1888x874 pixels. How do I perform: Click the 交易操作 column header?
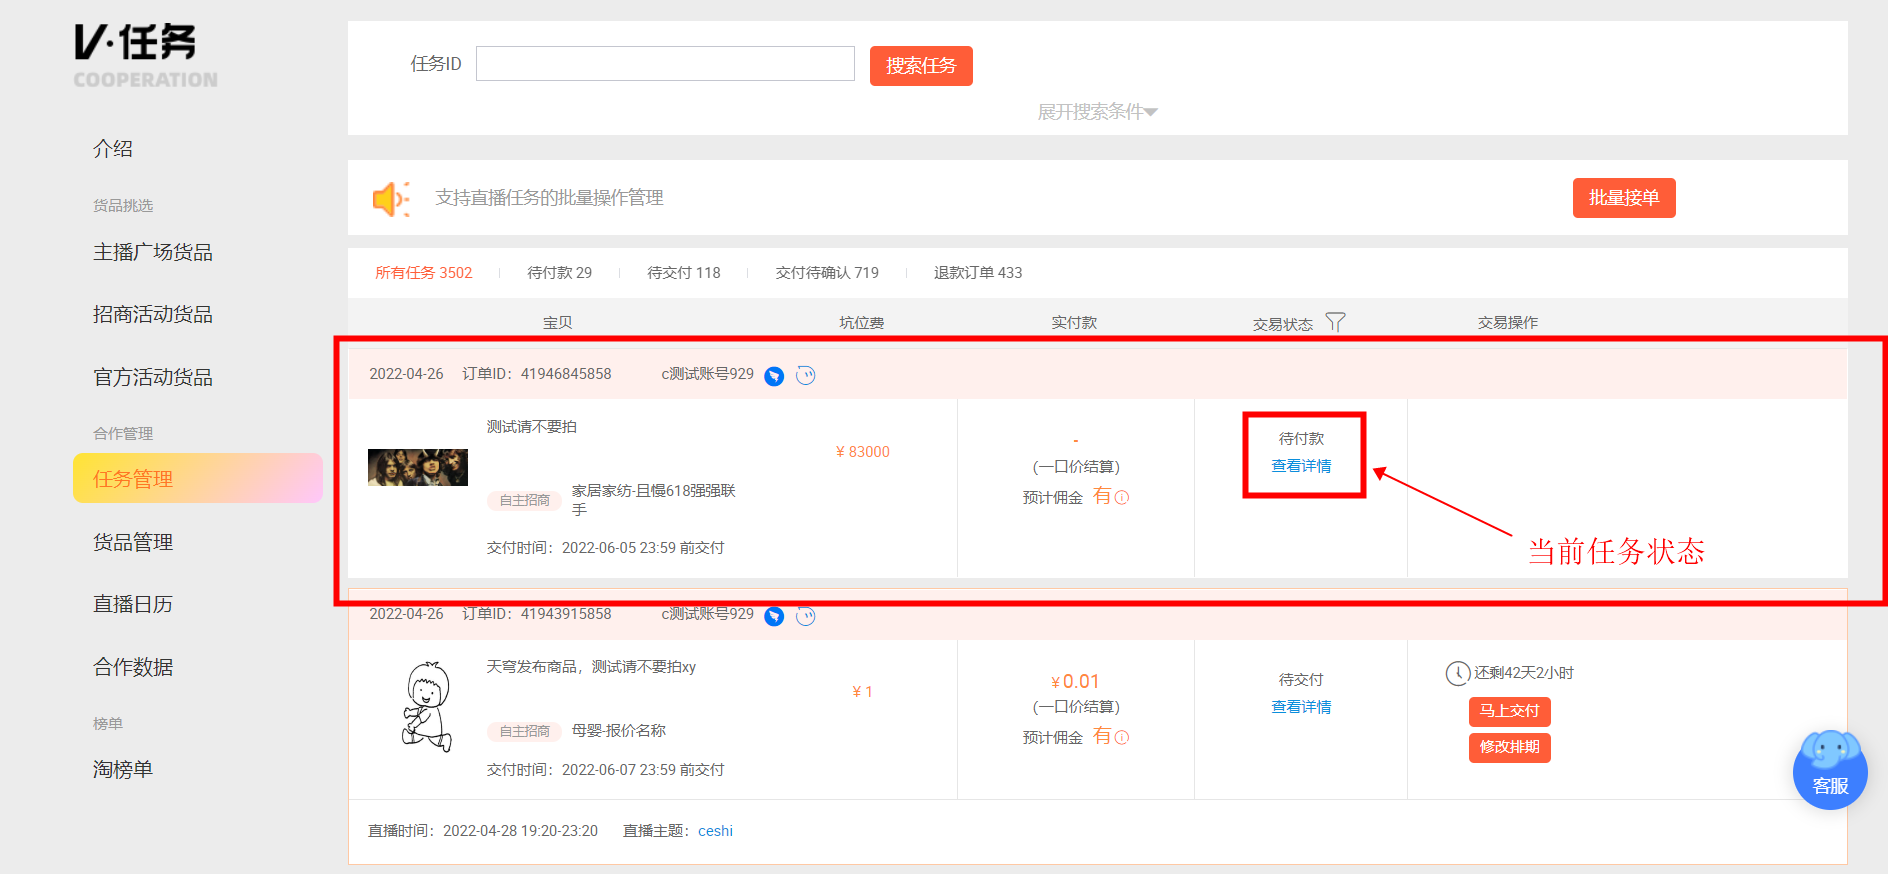pyautogui.click(x=1508, y=323)
